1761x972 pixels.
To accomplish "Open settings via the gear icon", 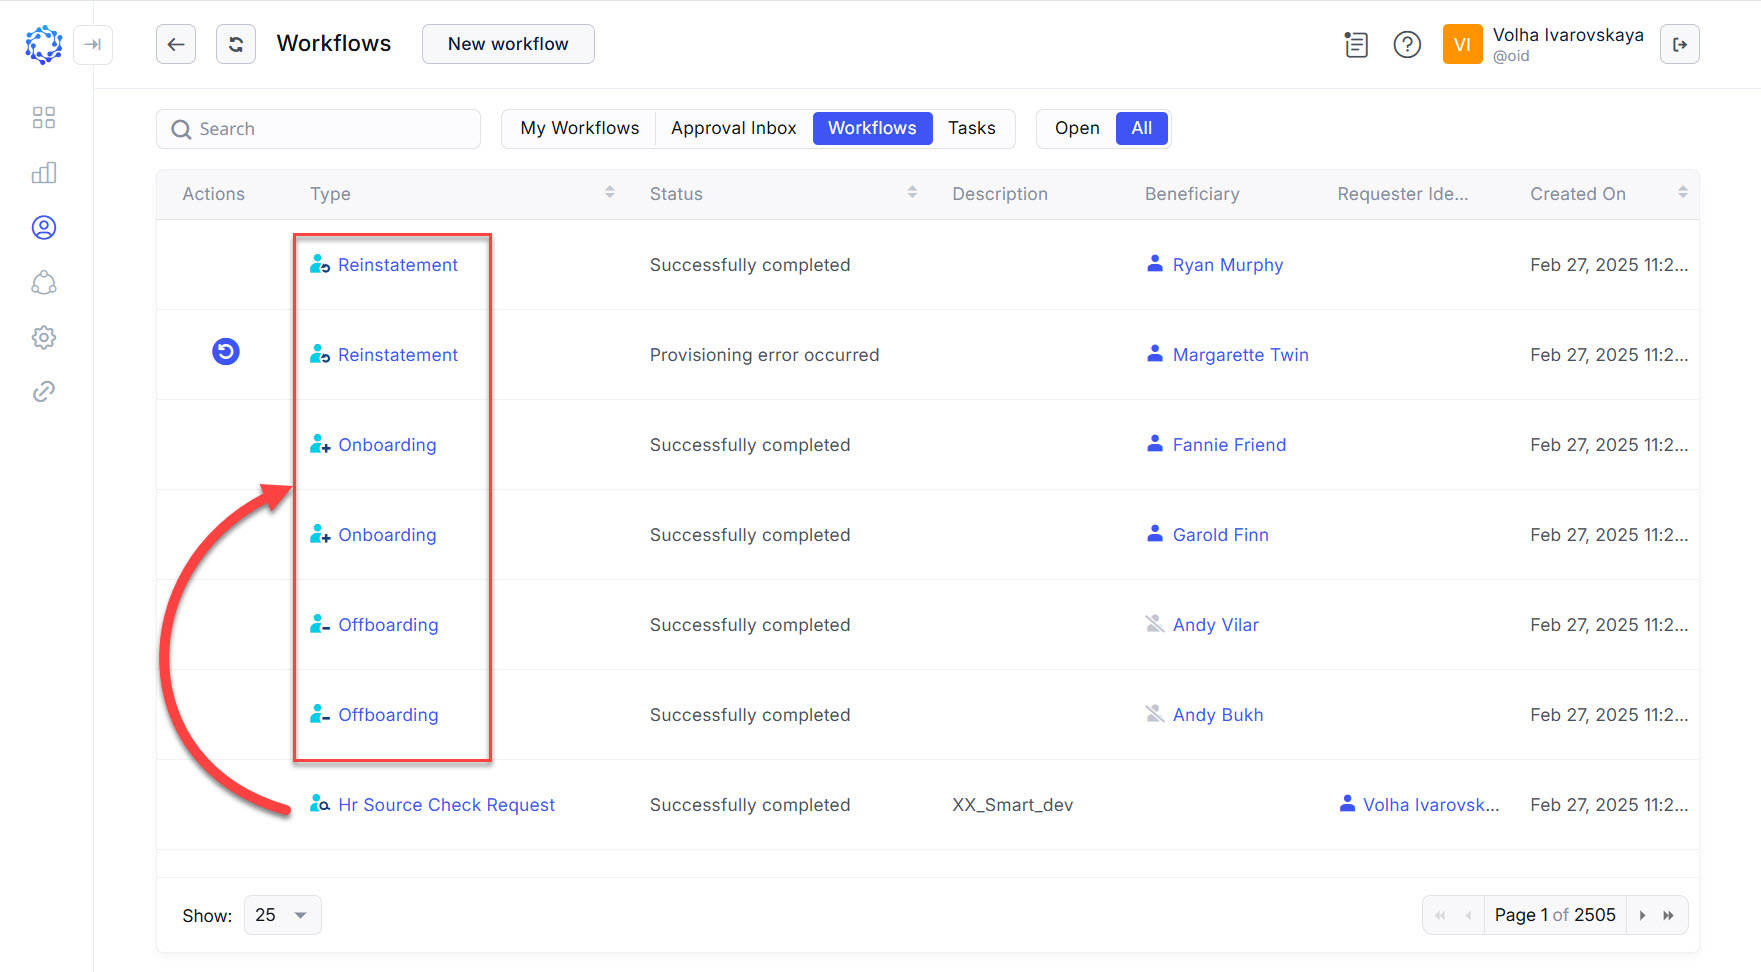I will 44,337.
